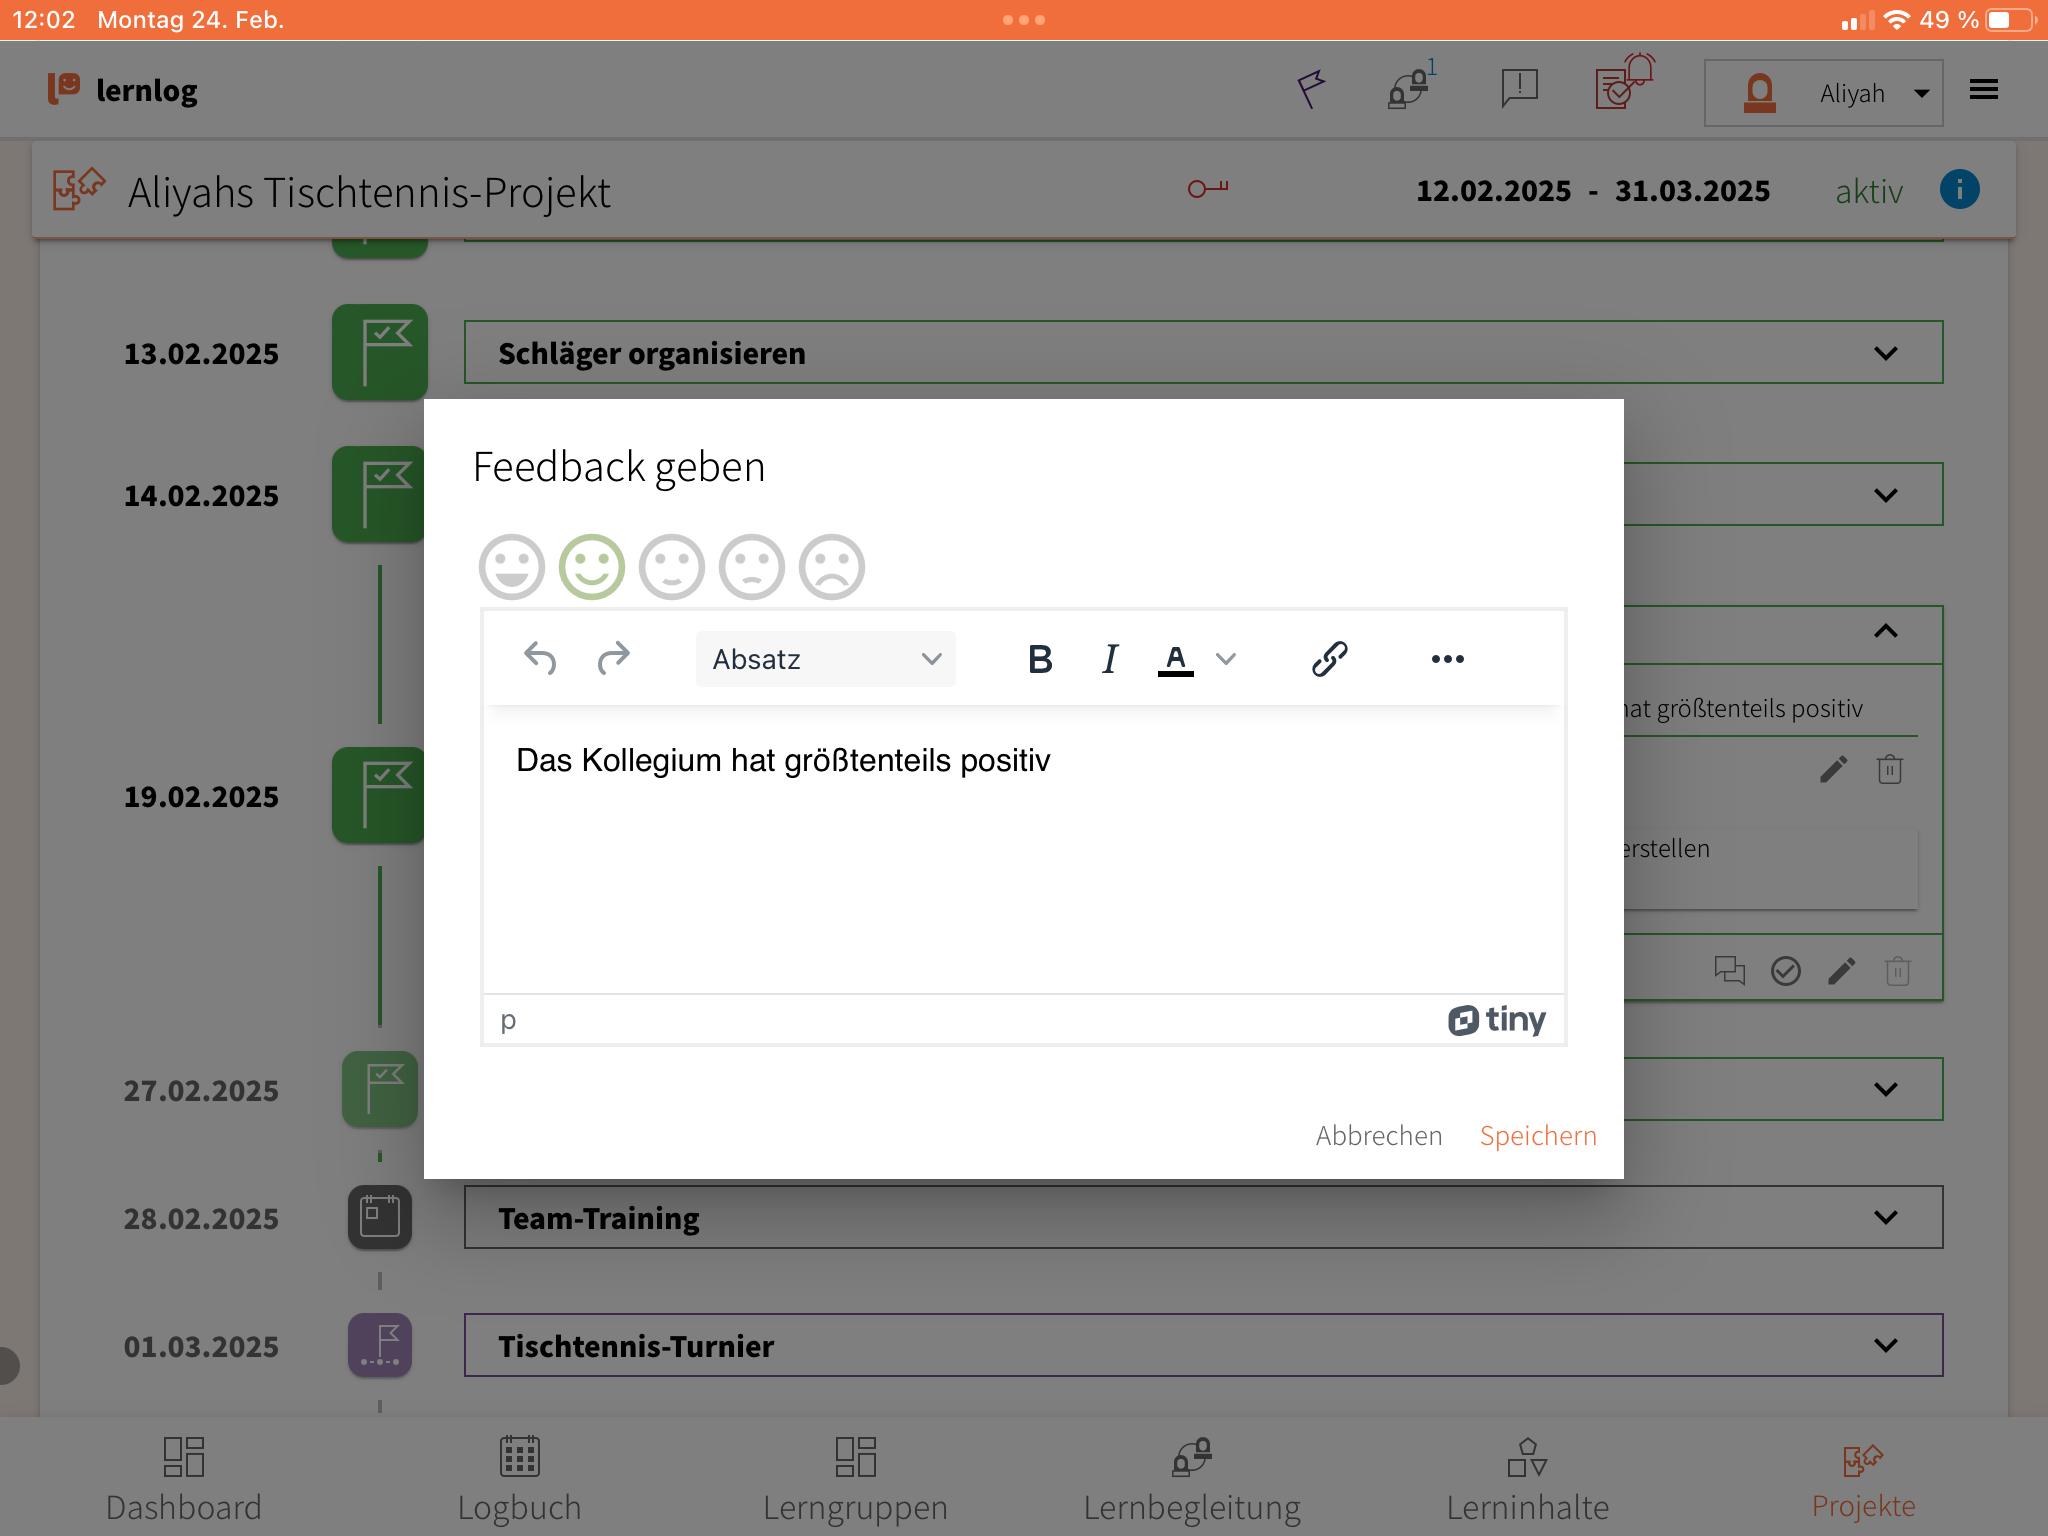The image size is (2048, 1536).
Task: Delete the feedback comment with trash icon
Action: 1890,769
